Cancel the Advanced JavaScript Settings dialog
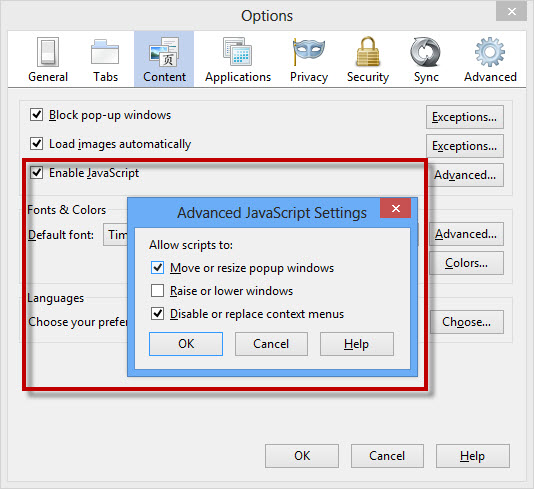This screenshot has width=534, height=489. pyautogui.click(x=271, y=344)
